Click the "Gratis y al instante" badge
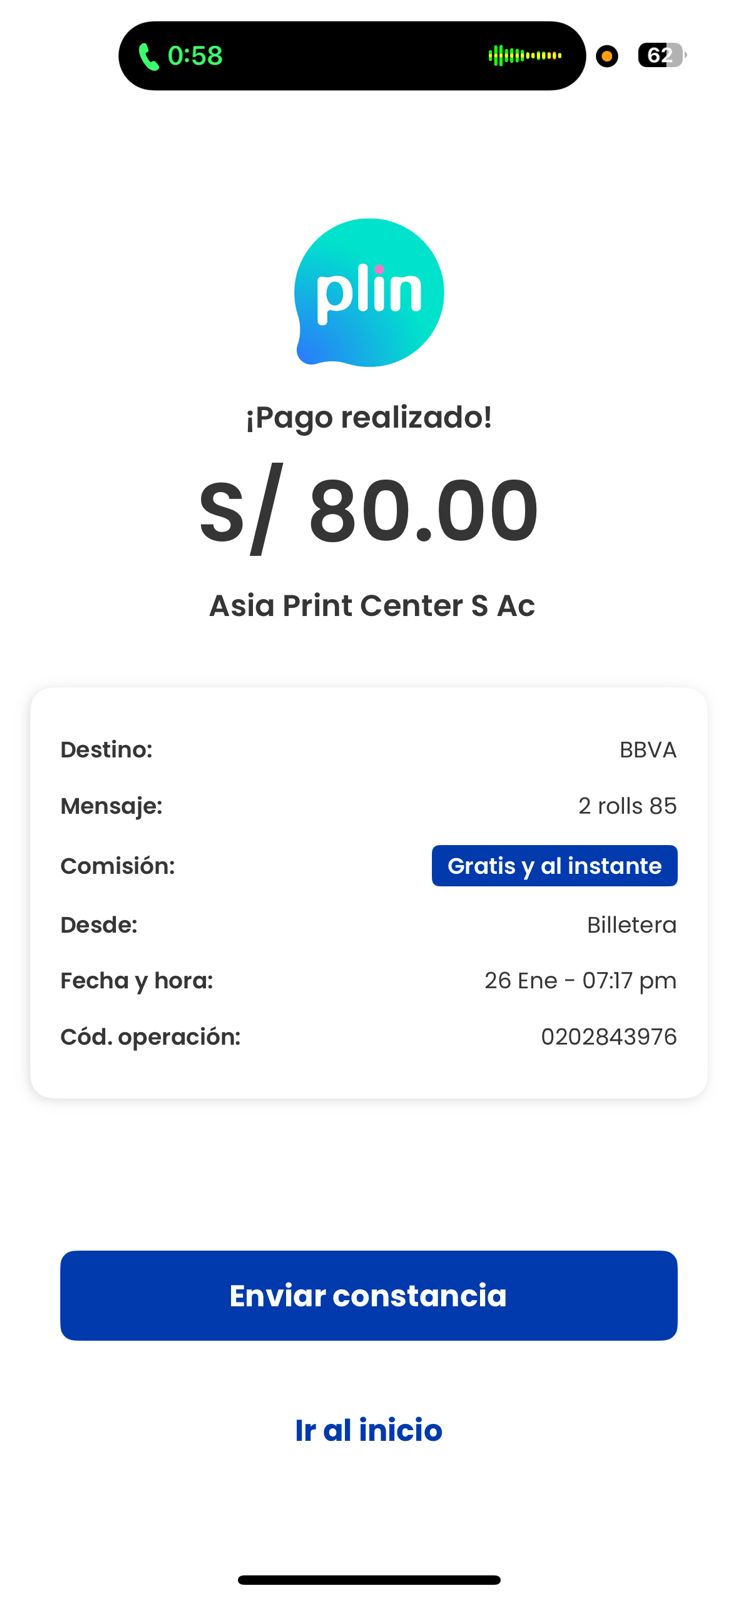The height and width of the screenshot is (1600, 738). (554, 866)
